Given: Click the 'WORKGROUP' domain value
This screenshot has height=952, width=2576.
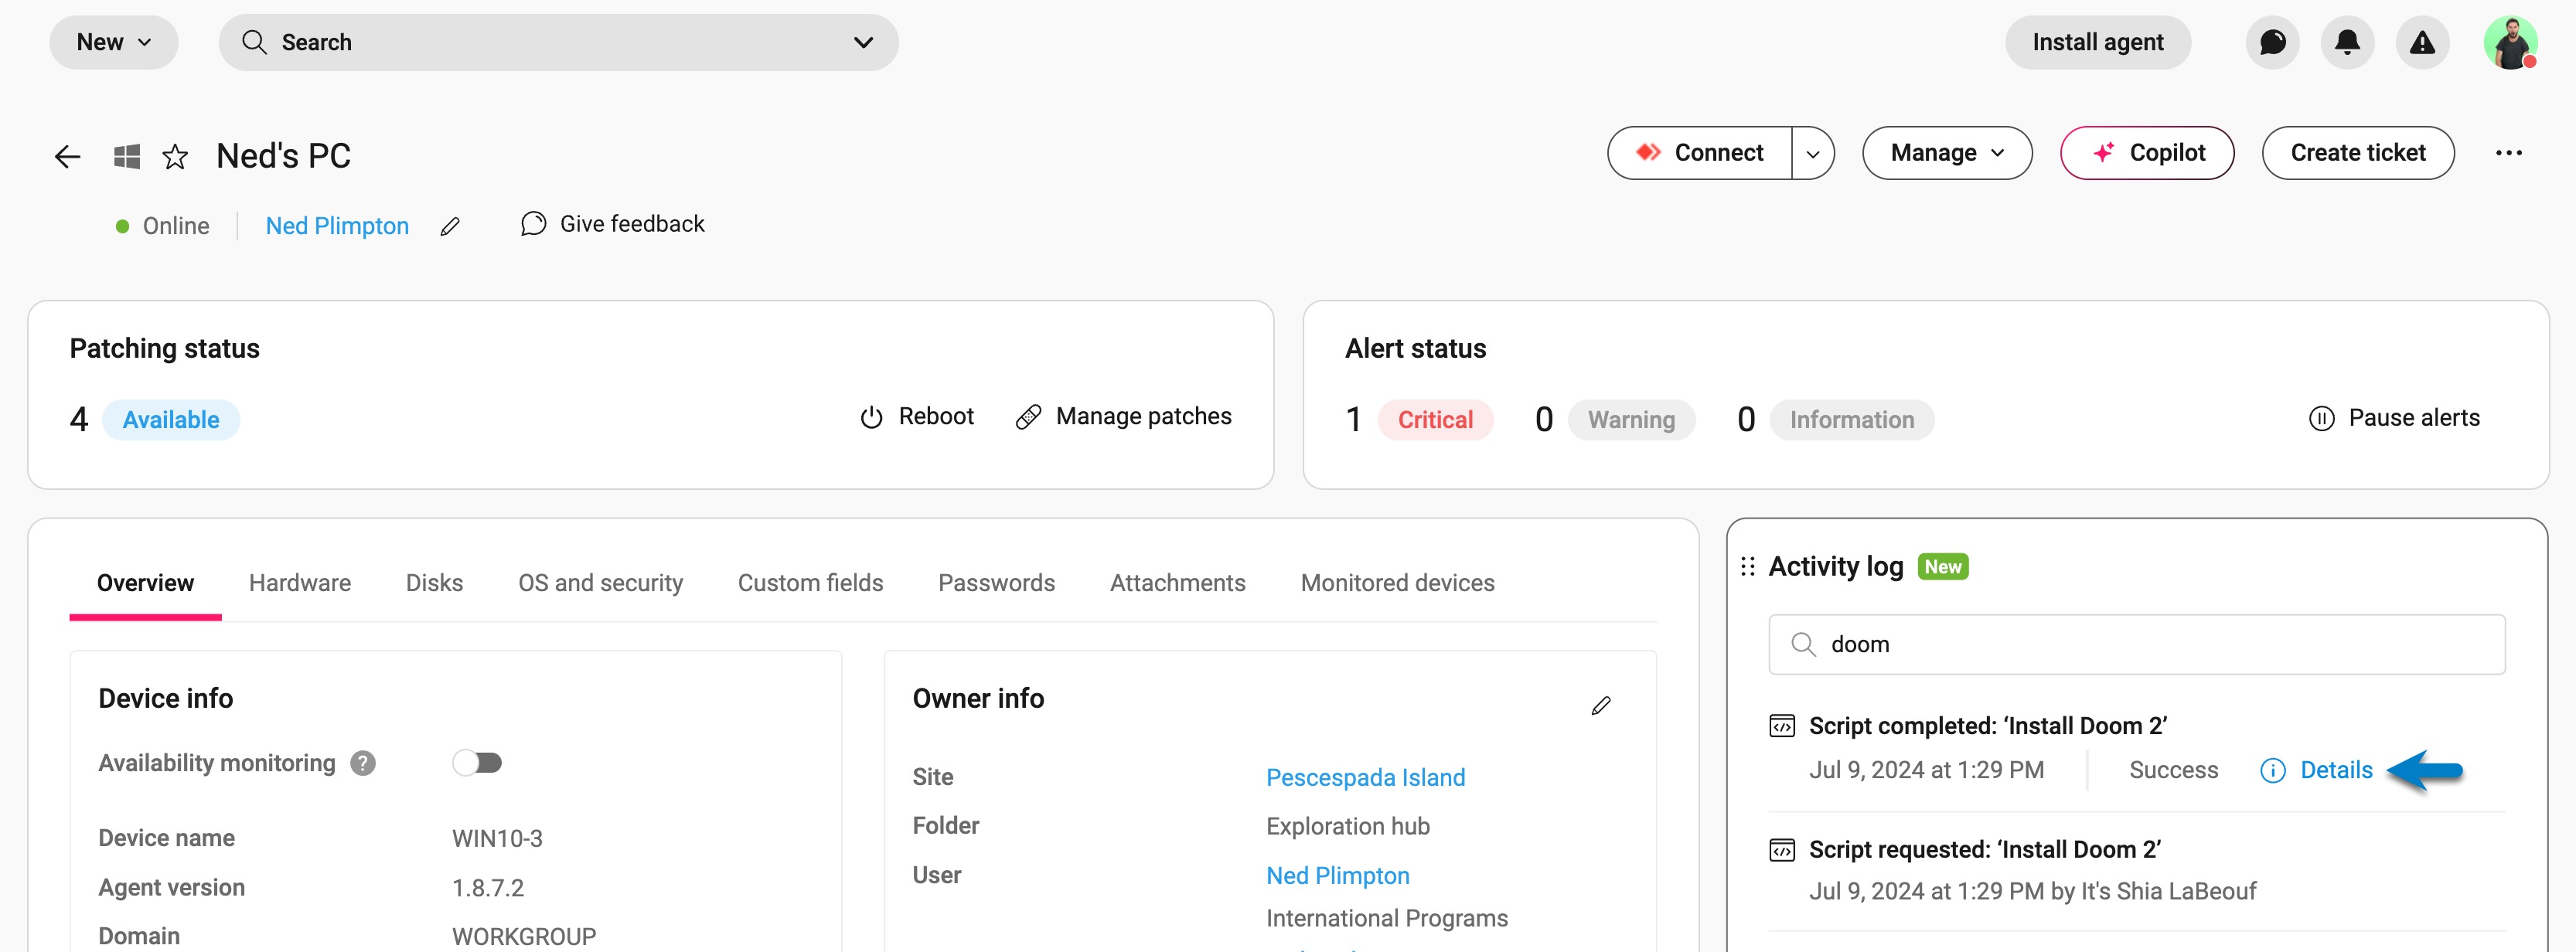Looking at the screenshot, I should coord(524,937).
